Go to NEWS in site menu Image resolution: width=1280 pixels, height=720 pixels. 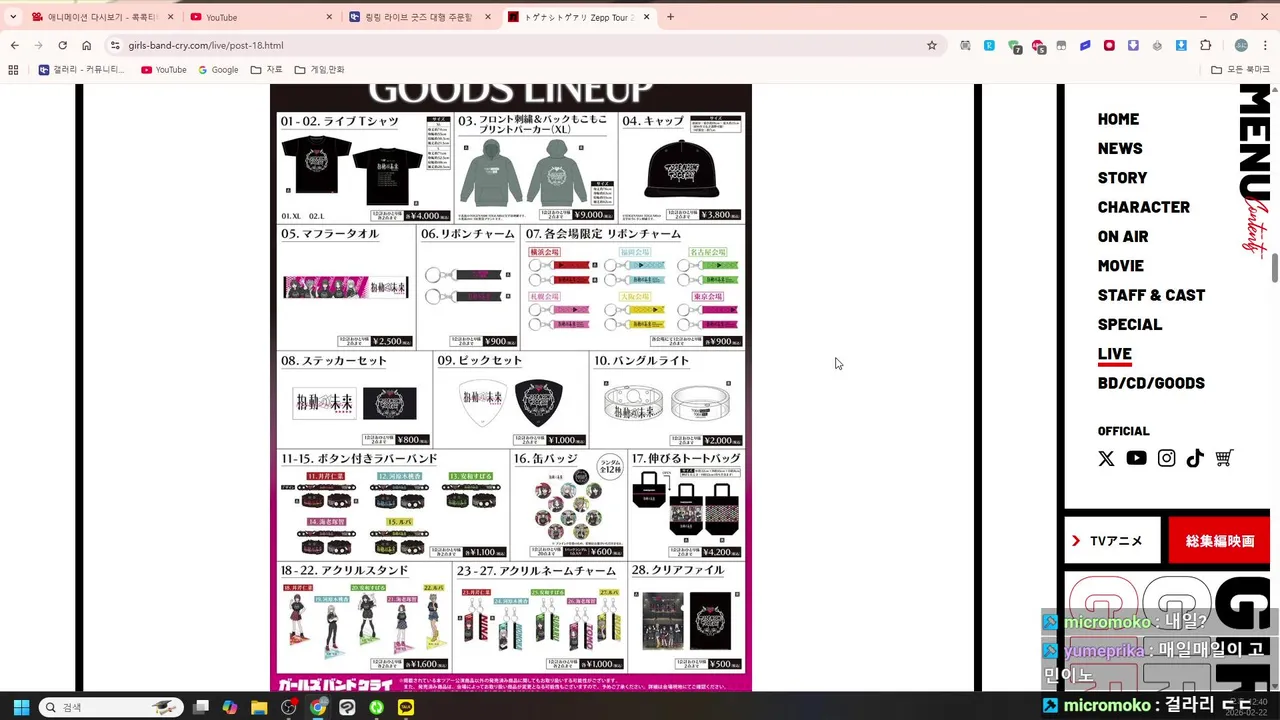pyautogui.click(x=1120, y=148)
